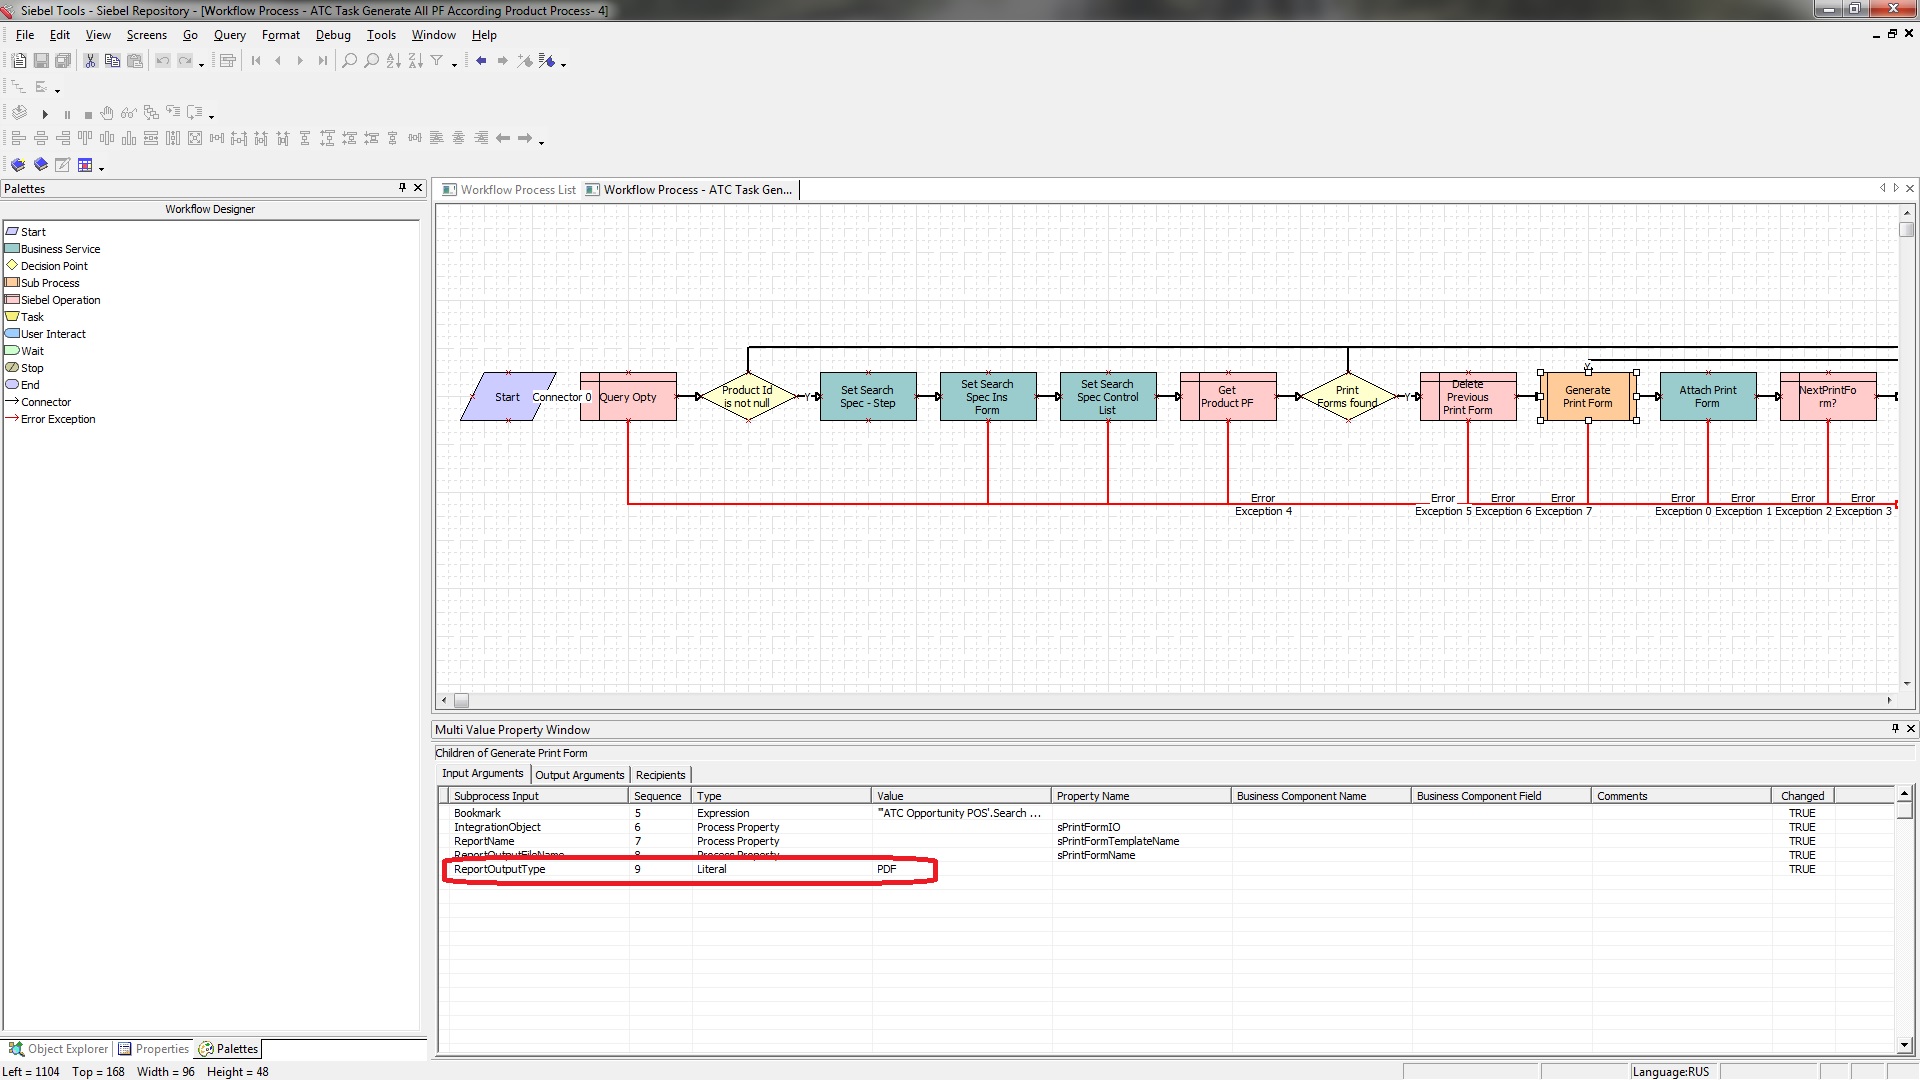Click the blue back arrow icon
Viewport: 1920px width, 1080px height.
pyautogui.click(x=481, y=61)
